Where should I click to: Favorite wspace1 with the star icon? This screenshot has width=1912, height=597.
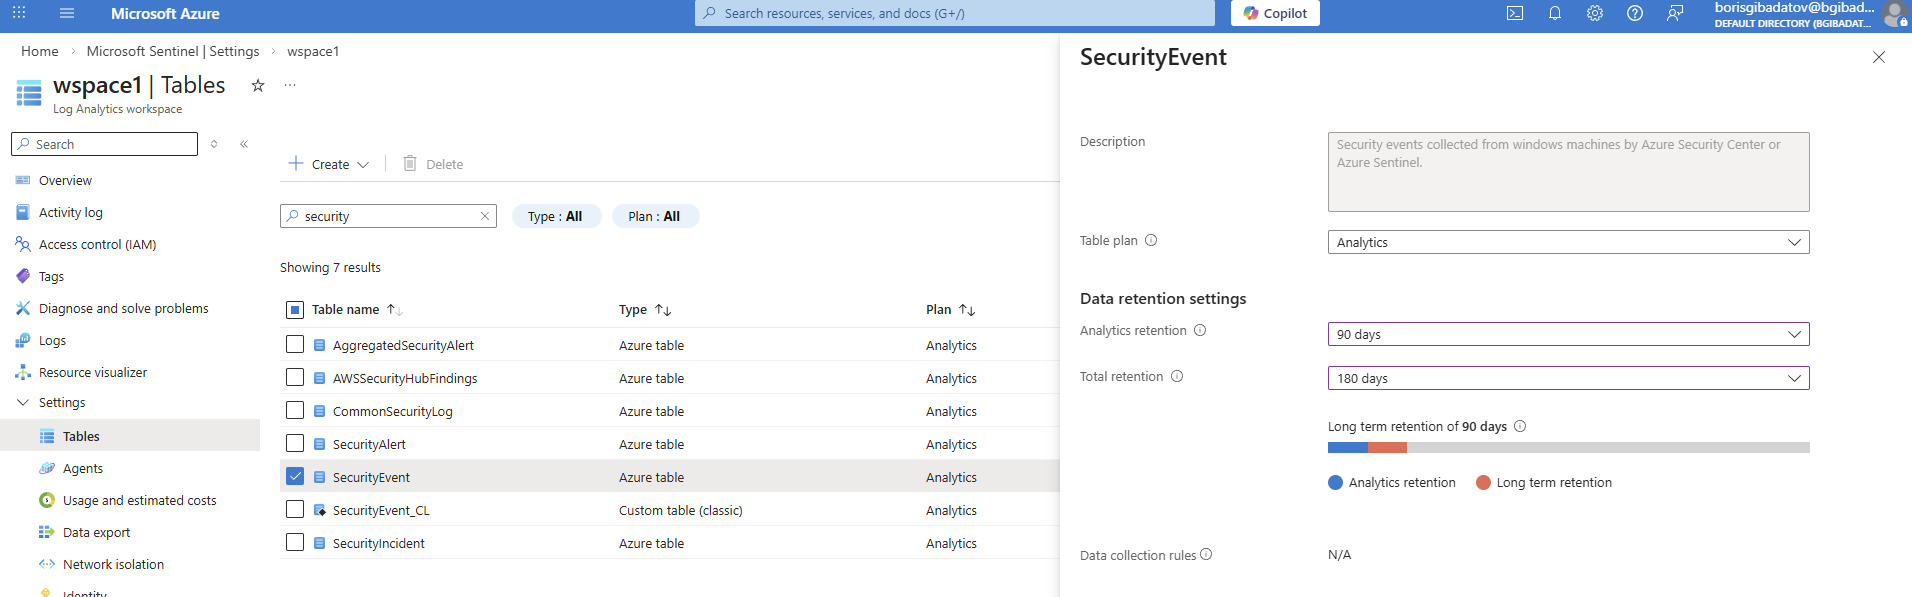click(258, 86)
